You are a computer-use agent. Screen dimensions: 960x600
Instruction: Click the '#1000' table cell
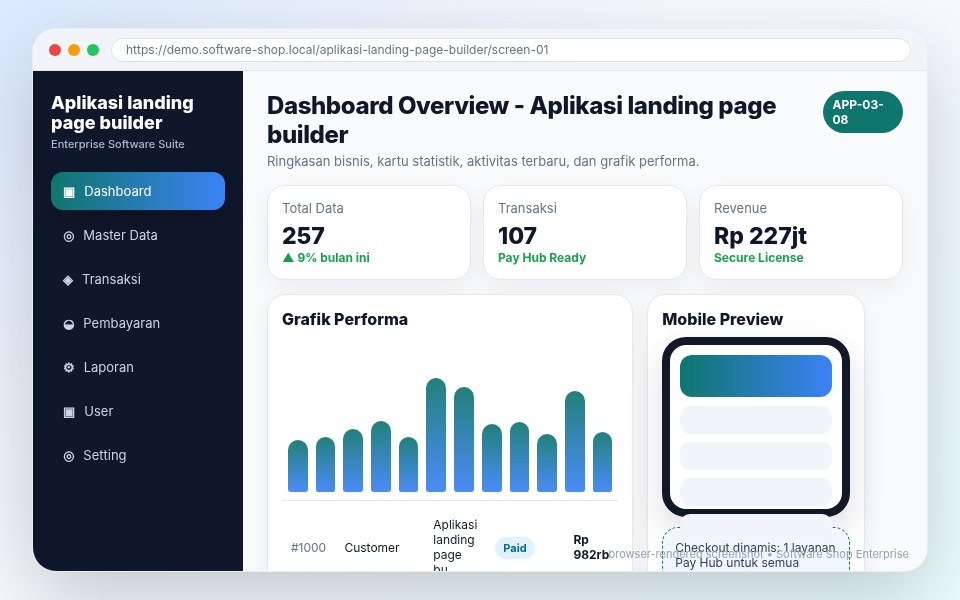(308, 548)
